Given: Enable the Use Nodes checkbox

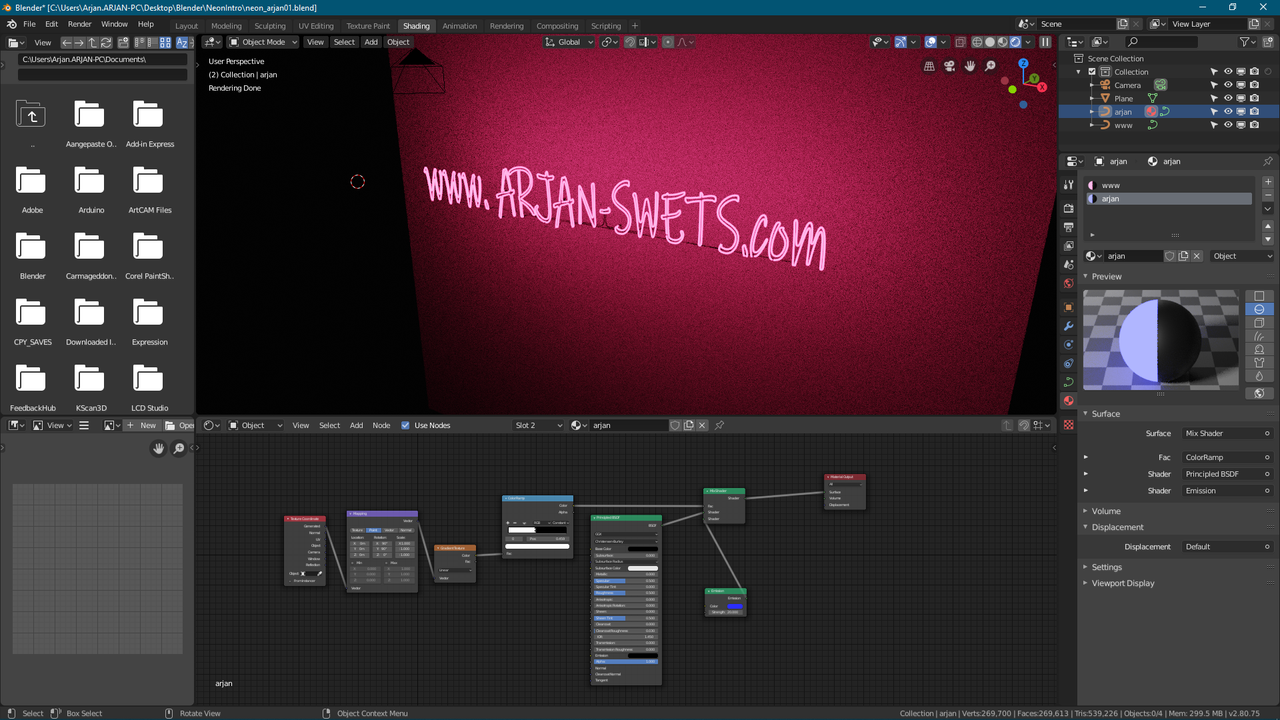Looking at the screenshot, I should 405,425.
